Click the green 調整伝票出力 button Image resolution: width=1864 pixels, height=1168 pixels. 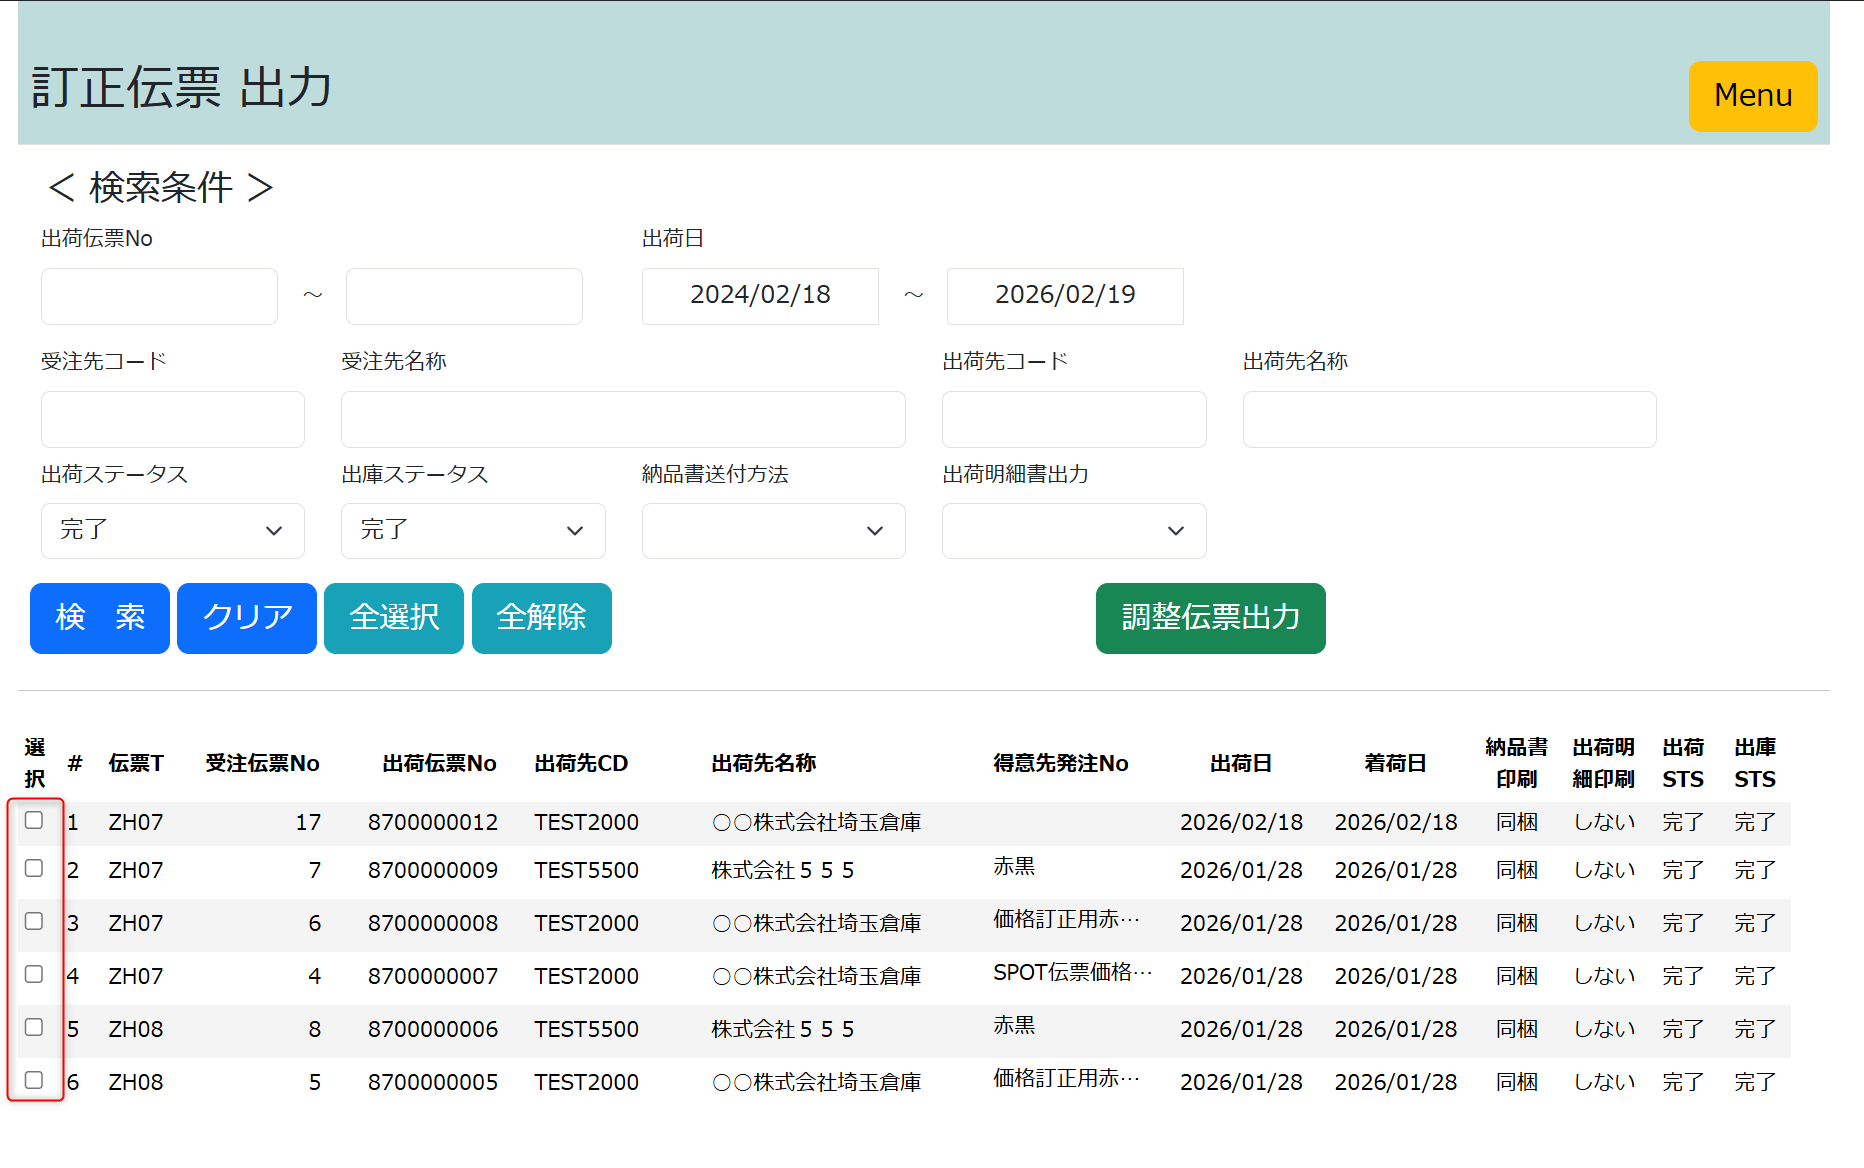tap(1210, 618)
